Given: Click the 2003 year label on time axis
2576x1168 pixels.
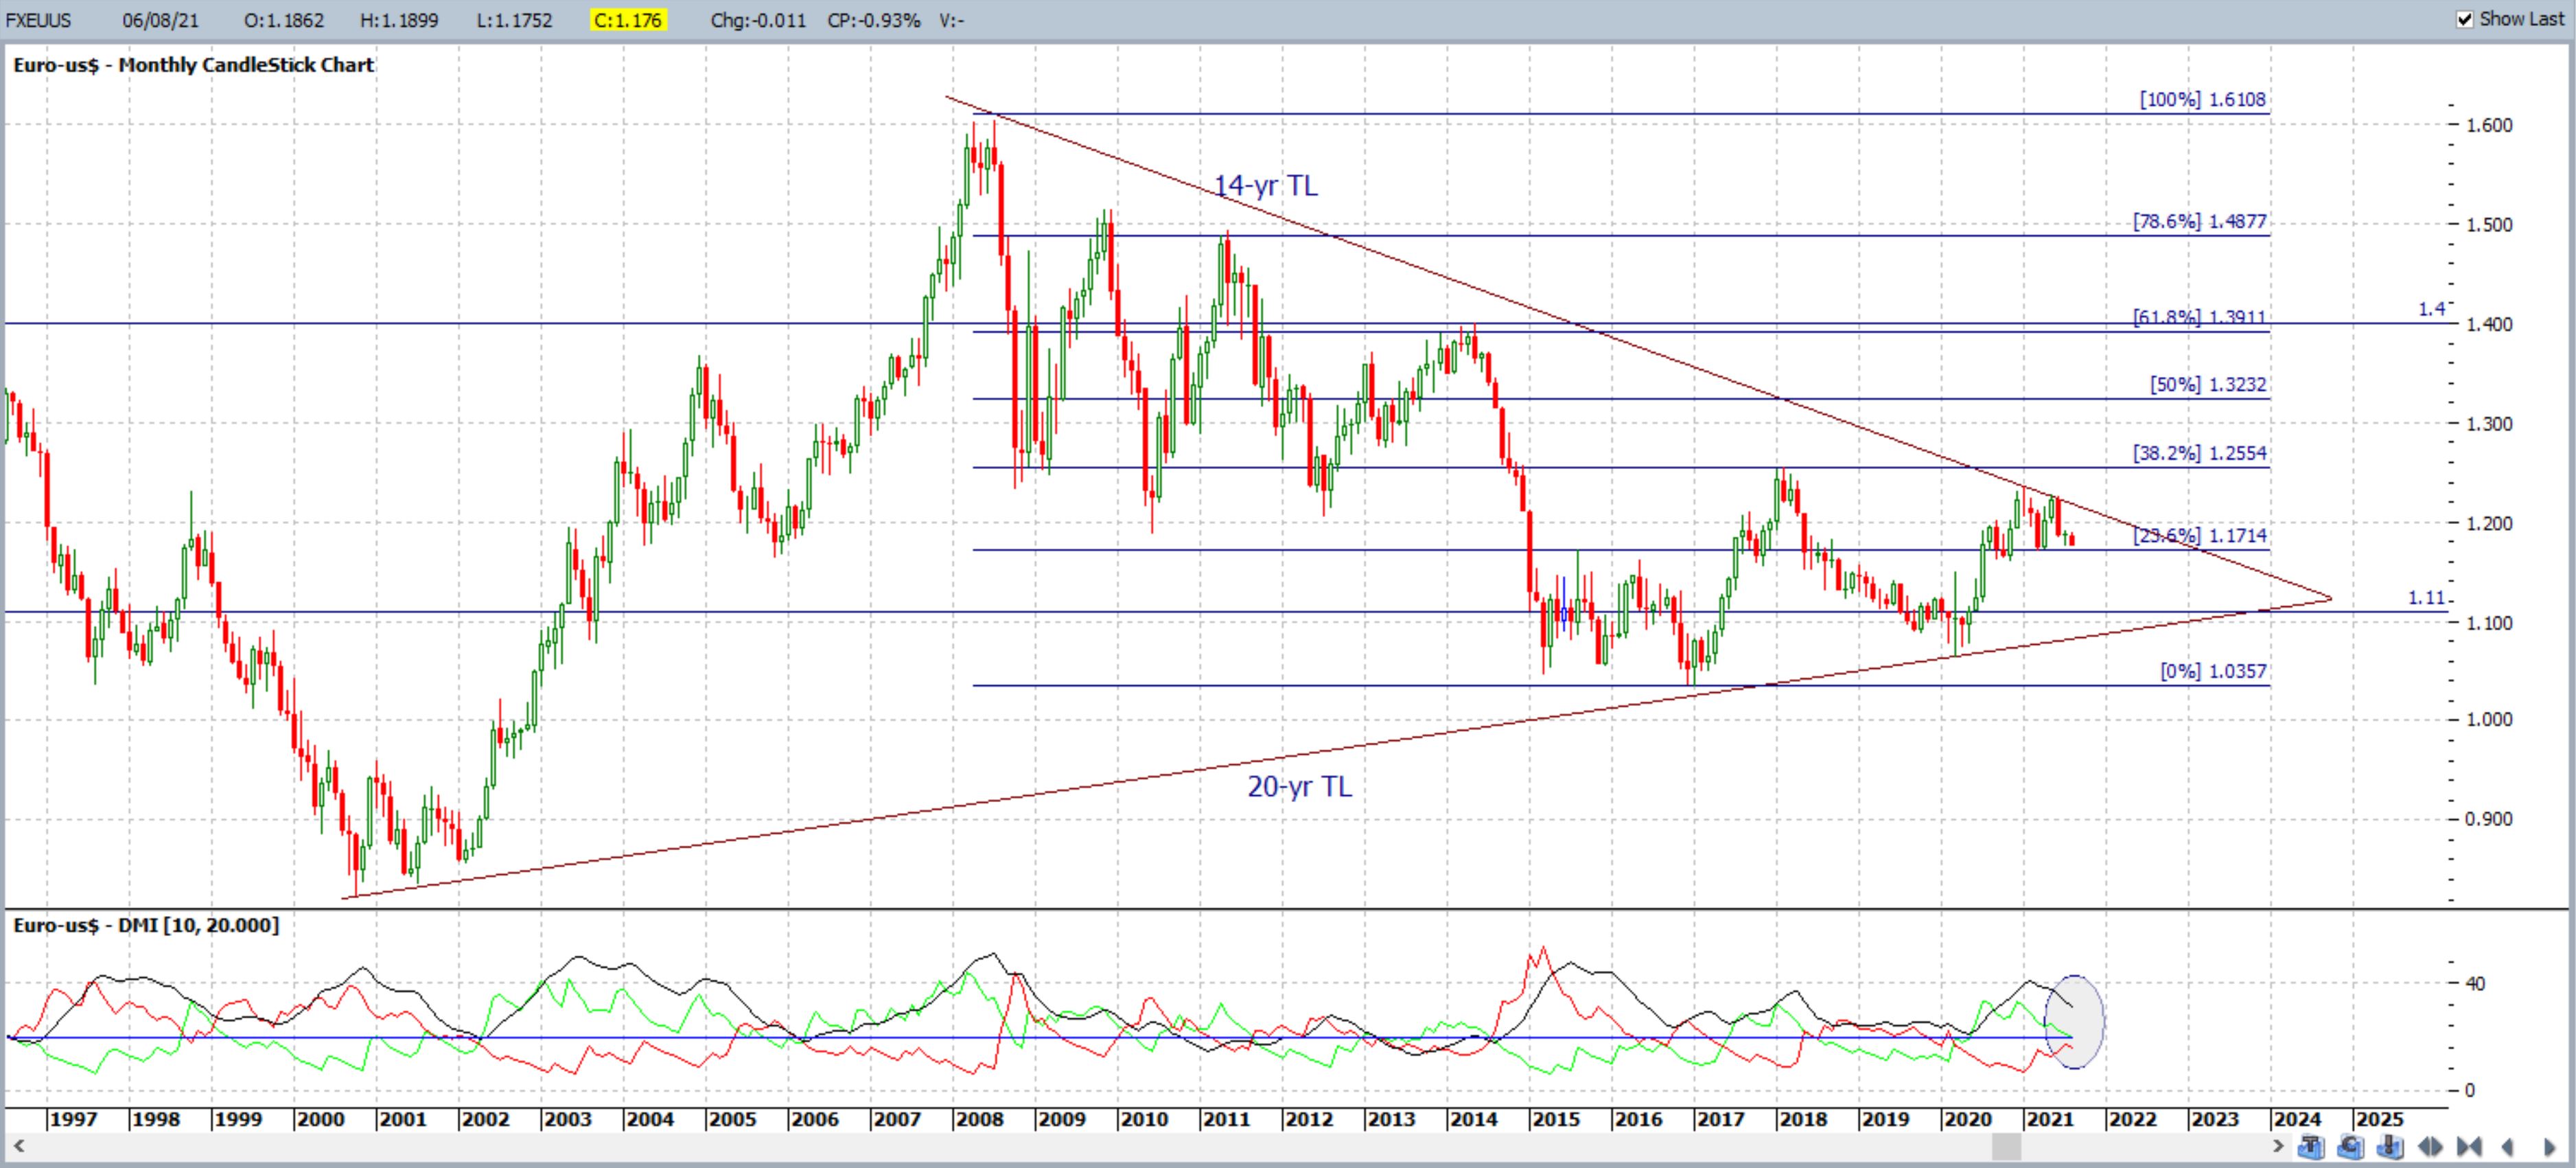Looking at the screenshot, I should pyautogui.click(x=567, y=1119).
